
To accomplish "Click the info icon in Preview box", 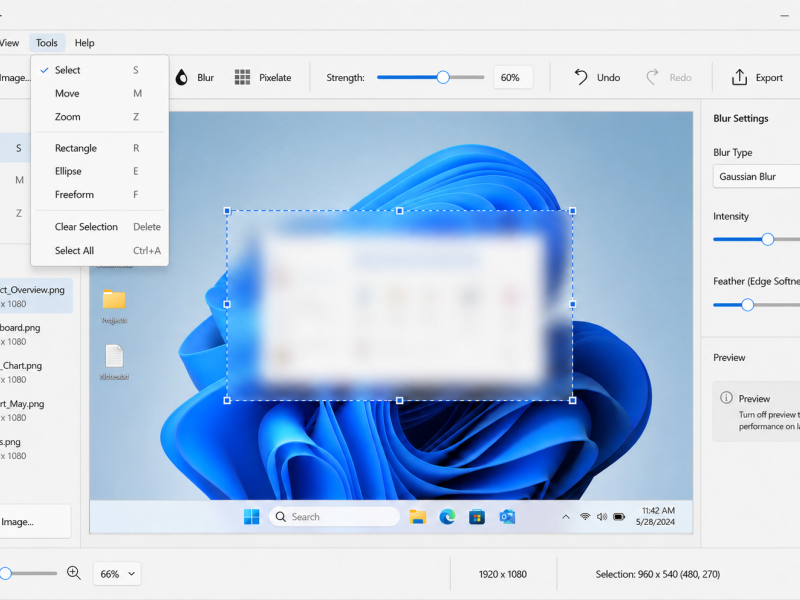I will coord(726,397).
